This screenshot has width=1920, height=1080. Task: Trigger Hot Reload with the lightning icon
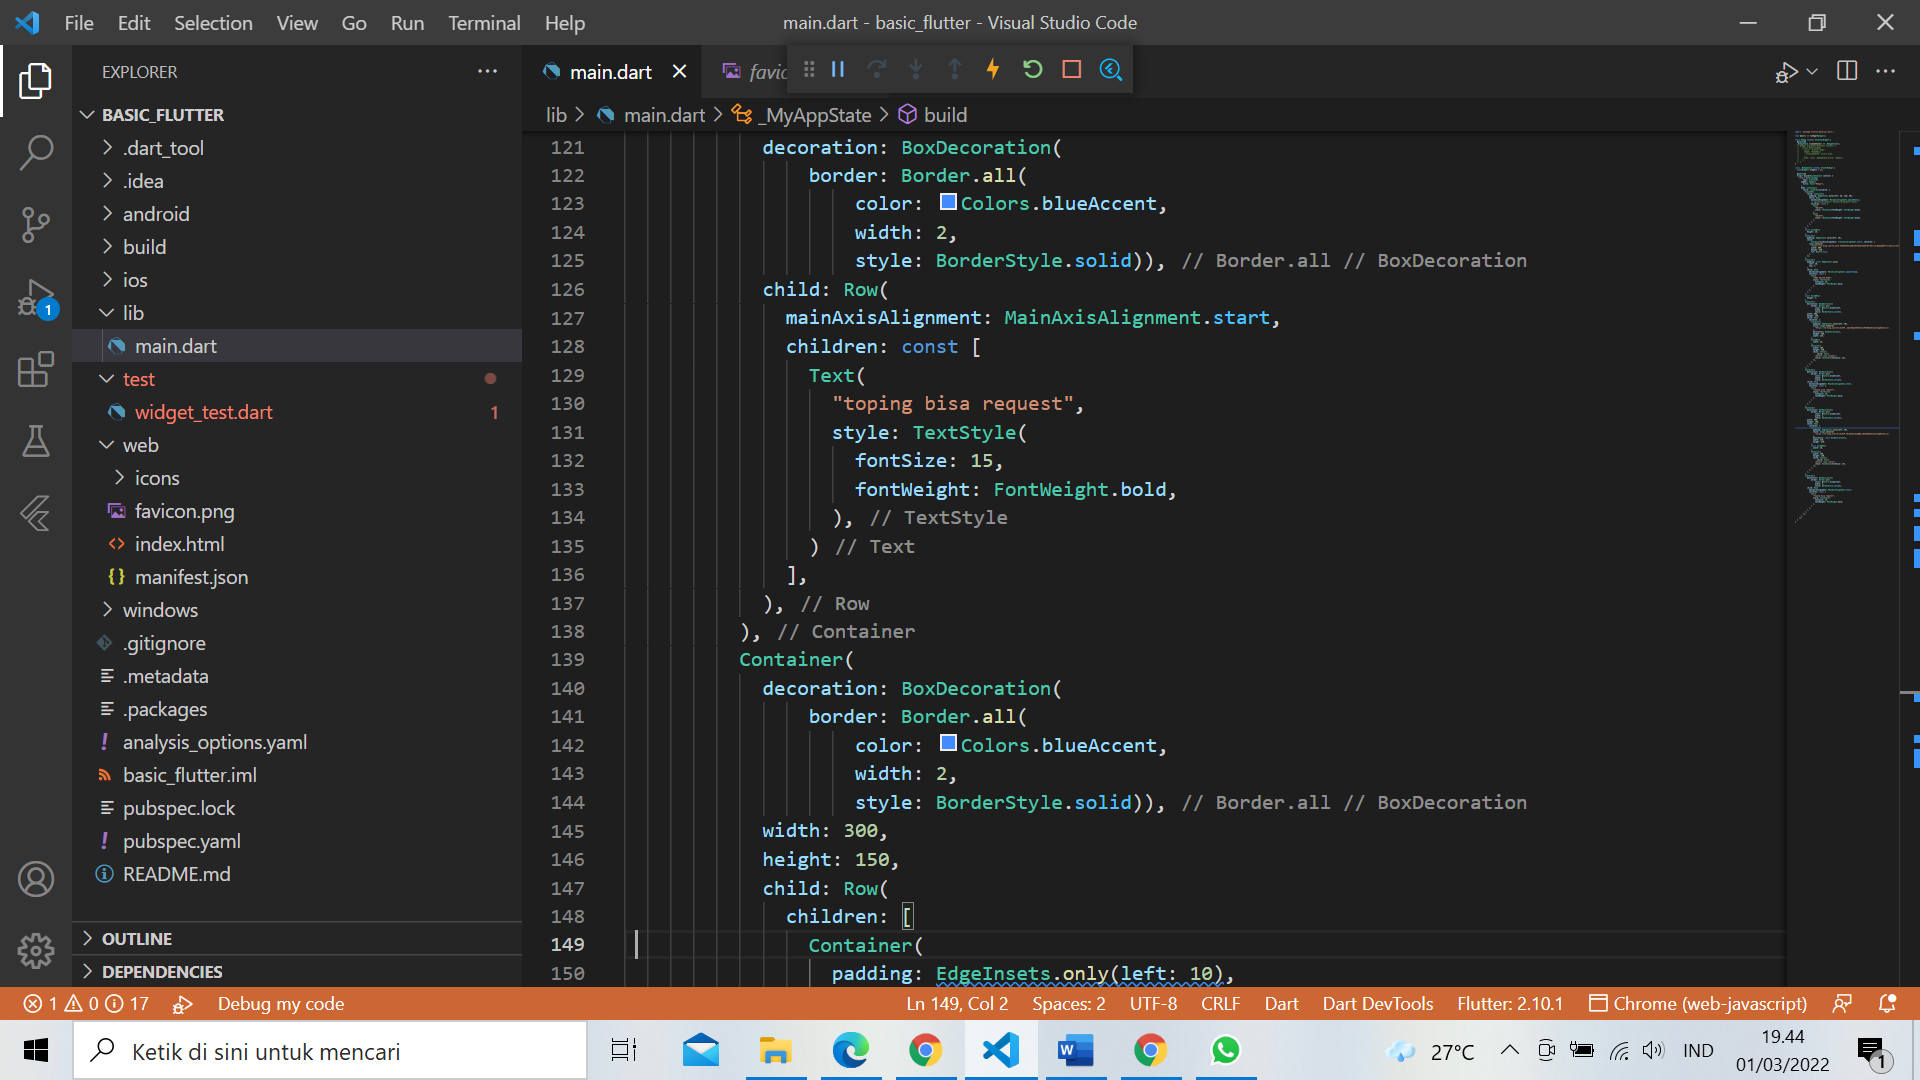pos(992,69)
